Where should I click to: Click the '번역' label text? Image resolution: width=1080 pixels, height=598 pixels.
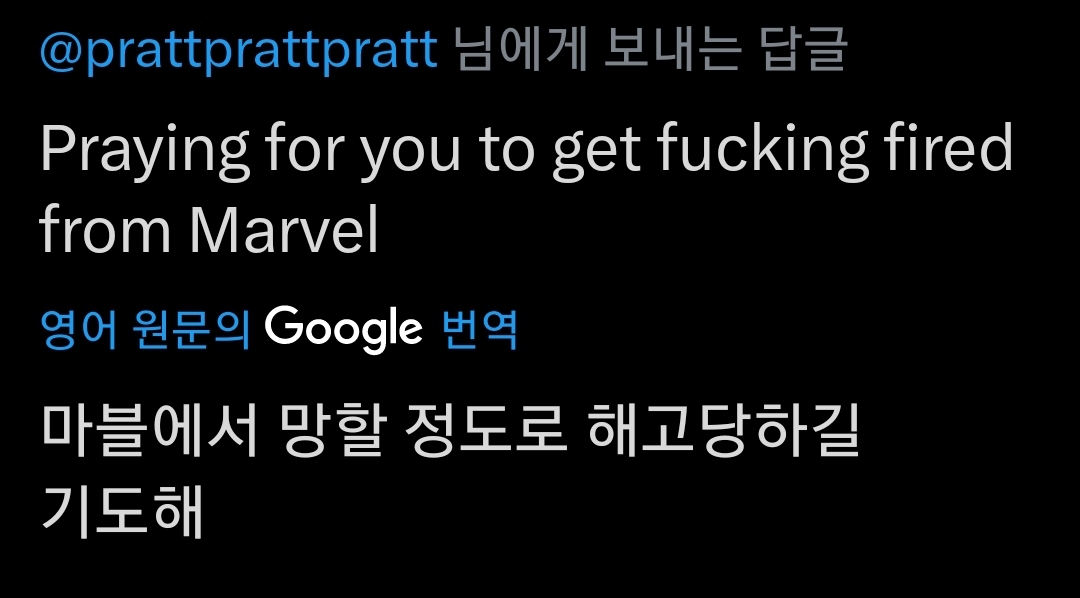point(479,329)
